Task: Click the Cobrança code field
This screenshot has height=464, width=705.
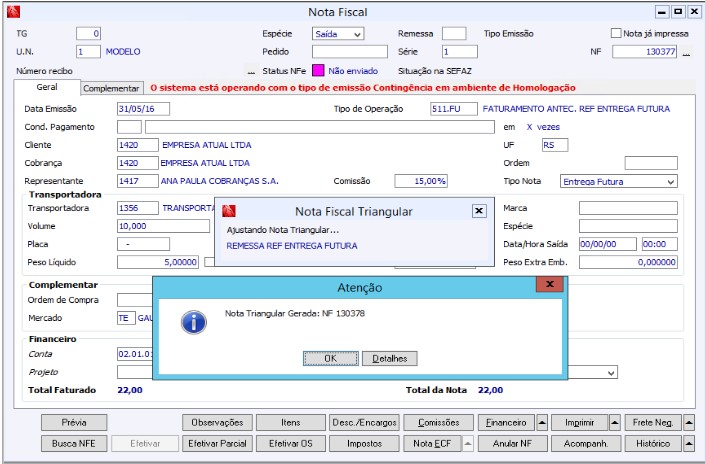Action: 138,163
